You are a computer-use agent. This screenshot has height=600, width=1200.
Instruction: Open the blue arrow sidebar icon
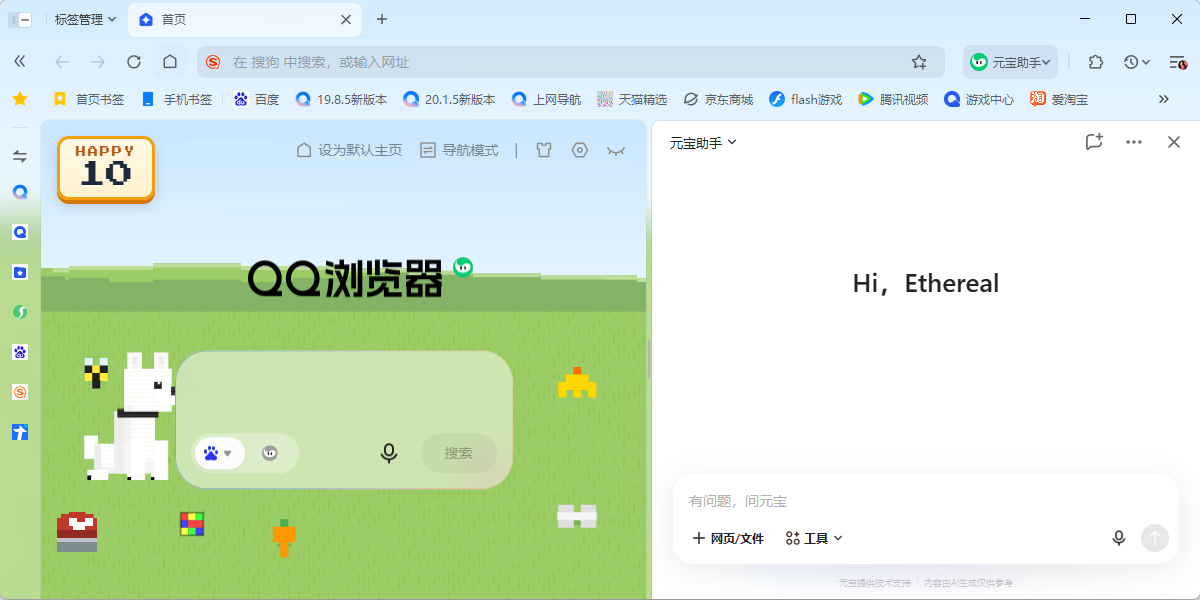click(20, 432)
